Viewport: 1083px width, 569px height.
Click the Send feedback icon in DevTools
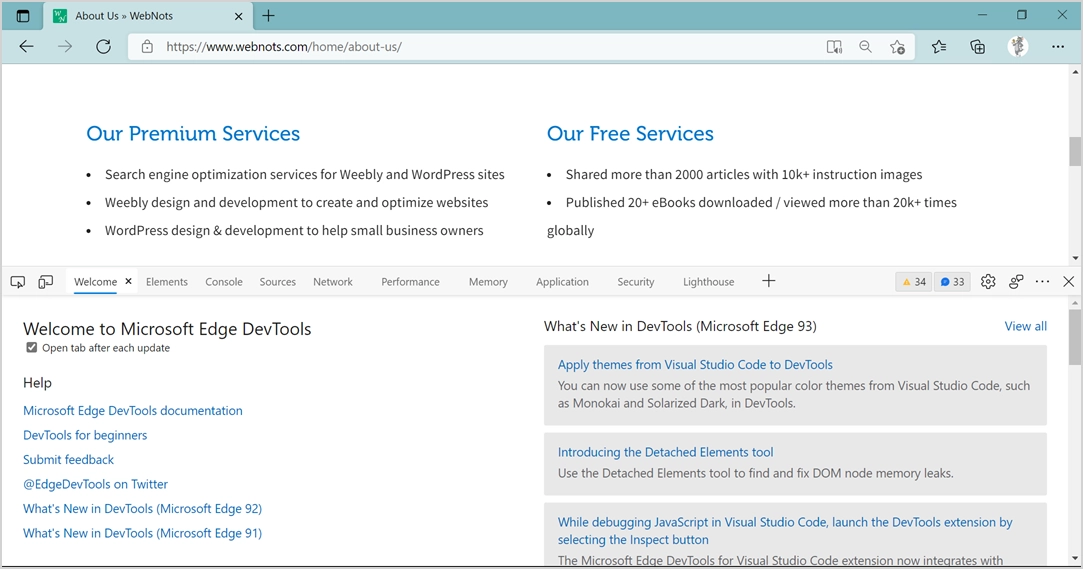pyautogui.click(x=1016, y=282)
